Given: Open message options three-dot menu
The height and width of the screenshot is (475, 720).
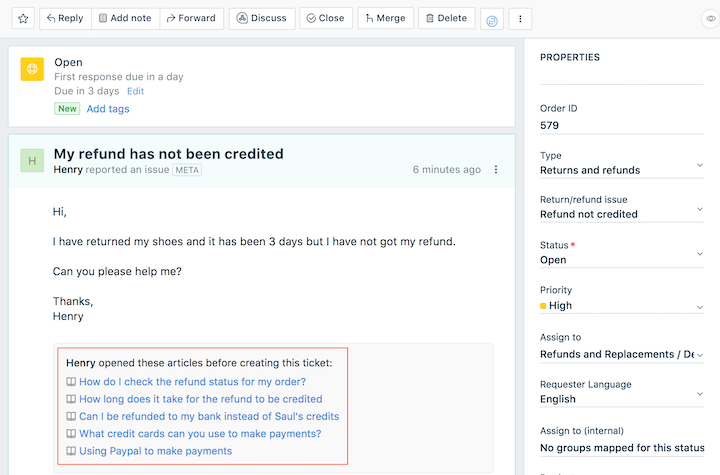Looking at the screenshot, I should [496, 170].
